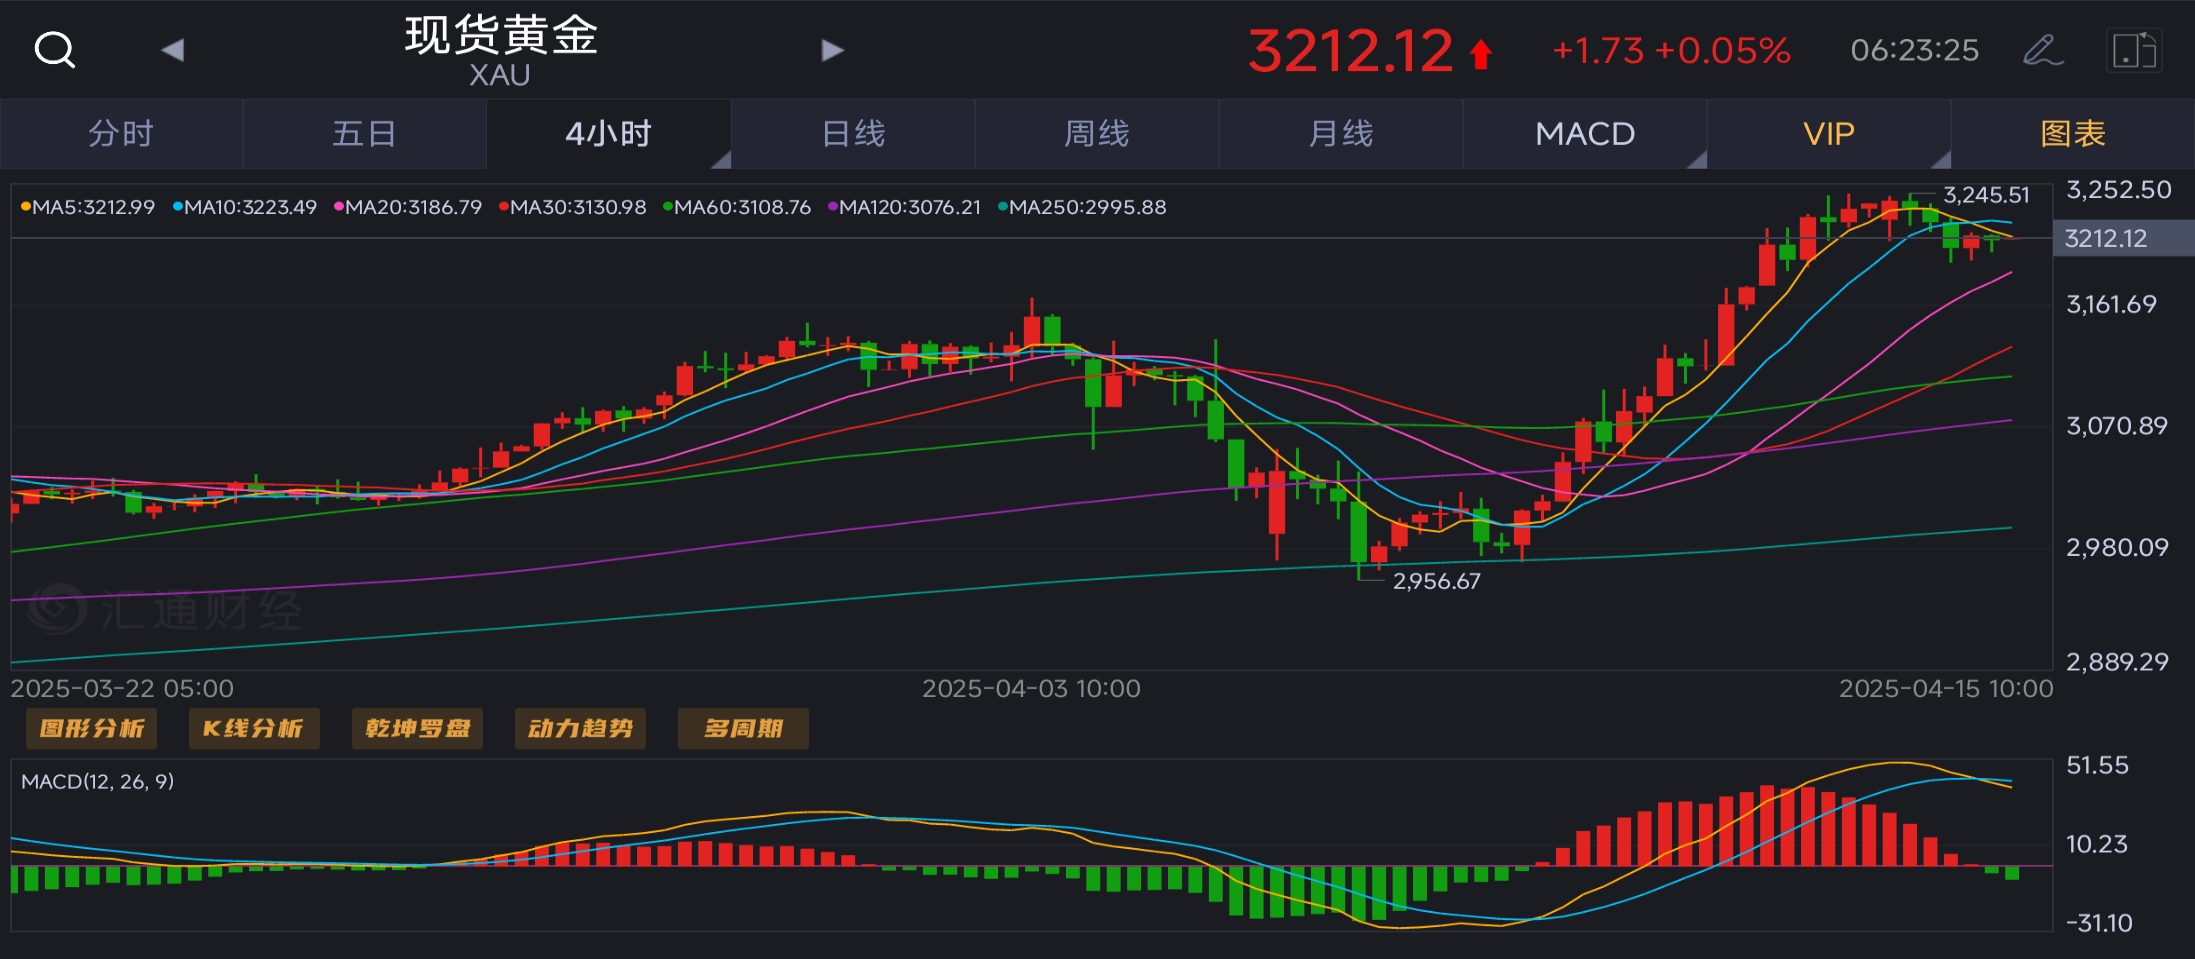2195x959 pixels.
Task: Go to previous instrument with left arrow
Action: point(173,50)
